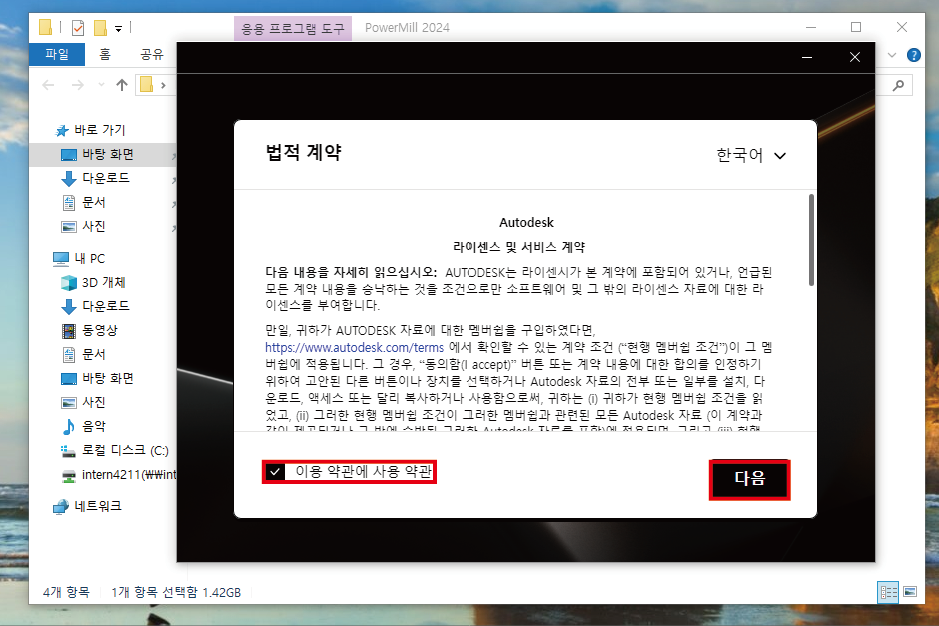Image resolution: width=939 pixels, height=626 pixels.
Task: Switch to the 공유 ribbon tab
Action: (152, 55)
